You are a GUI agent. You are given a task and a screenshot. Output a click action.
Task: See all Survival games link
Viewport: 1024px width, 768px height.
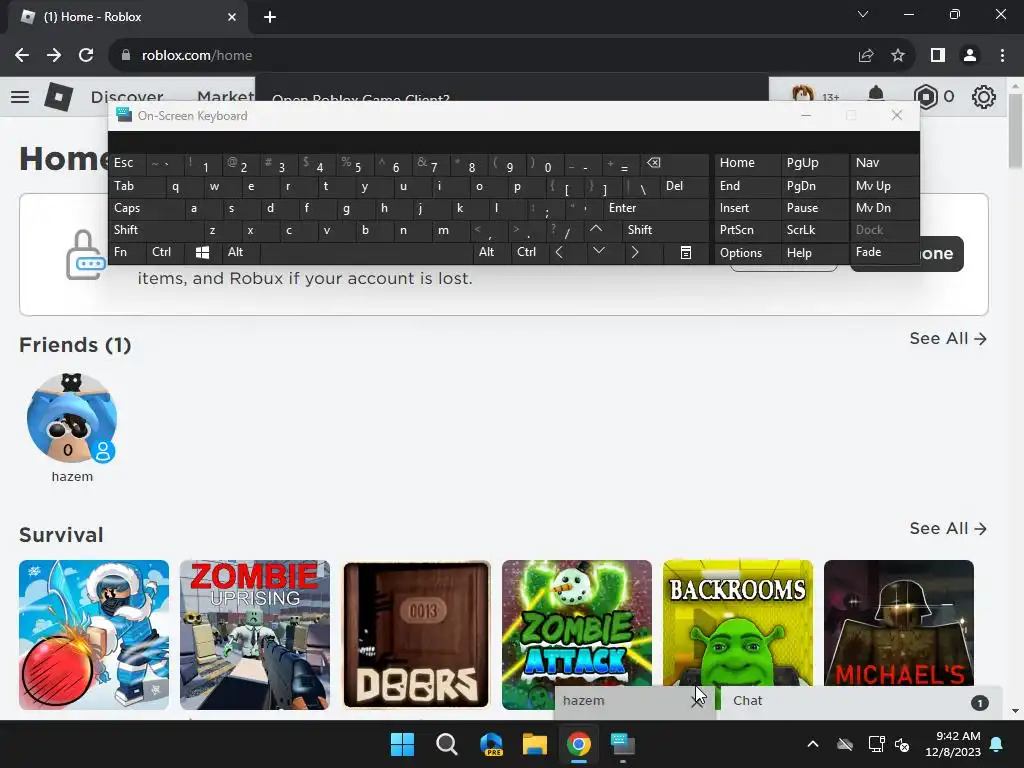tap(948, 528)
